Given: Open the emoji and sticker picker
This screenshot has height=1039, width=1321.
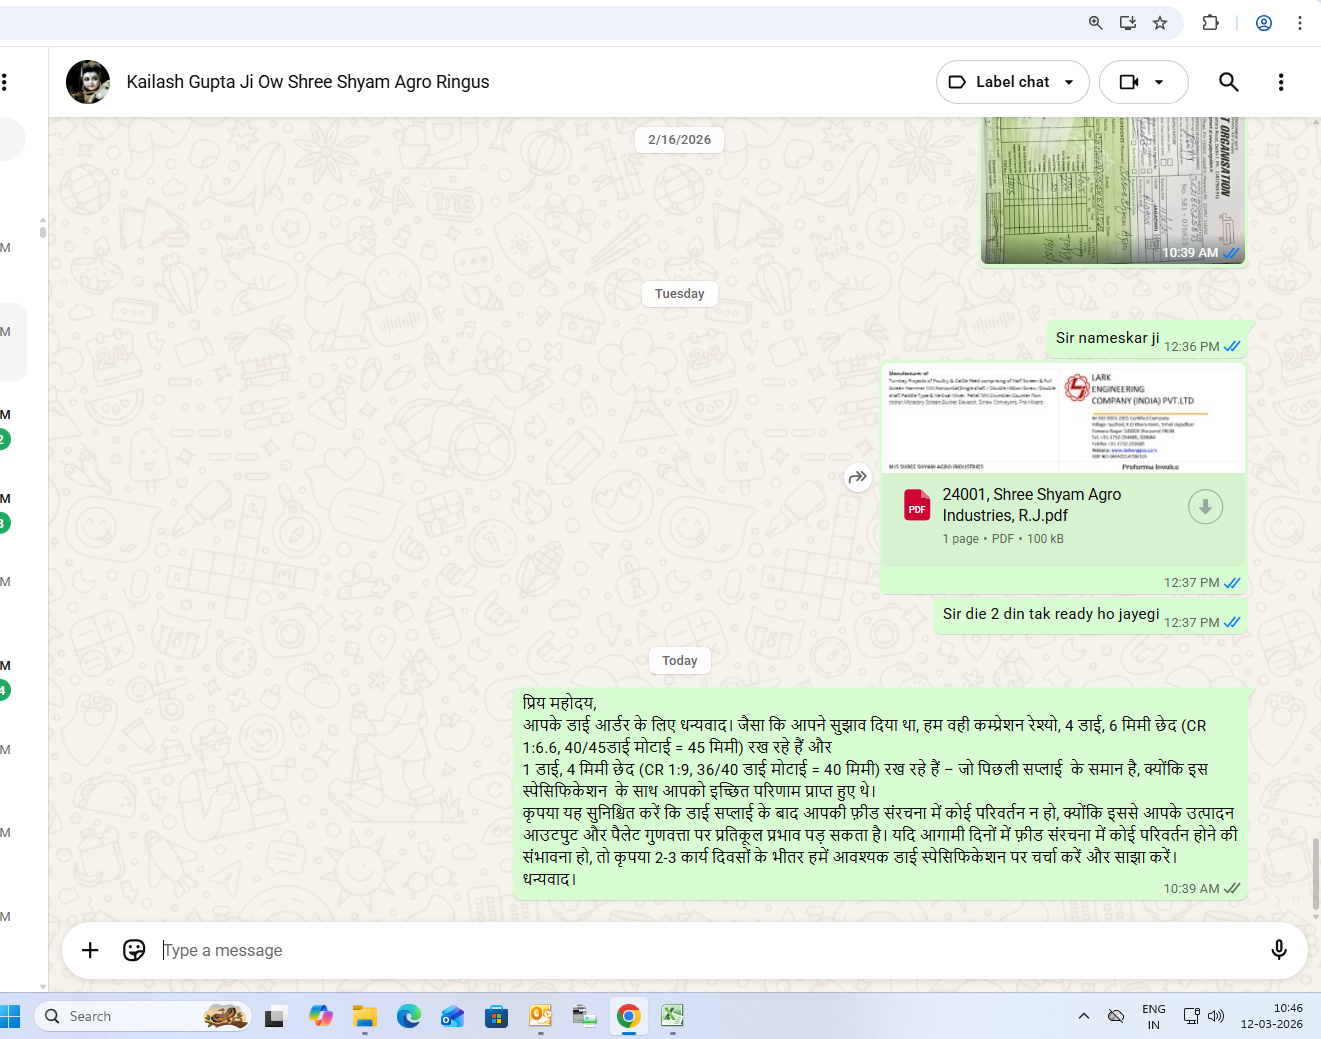Looking at the screenshot, I should tap(134, 950).
